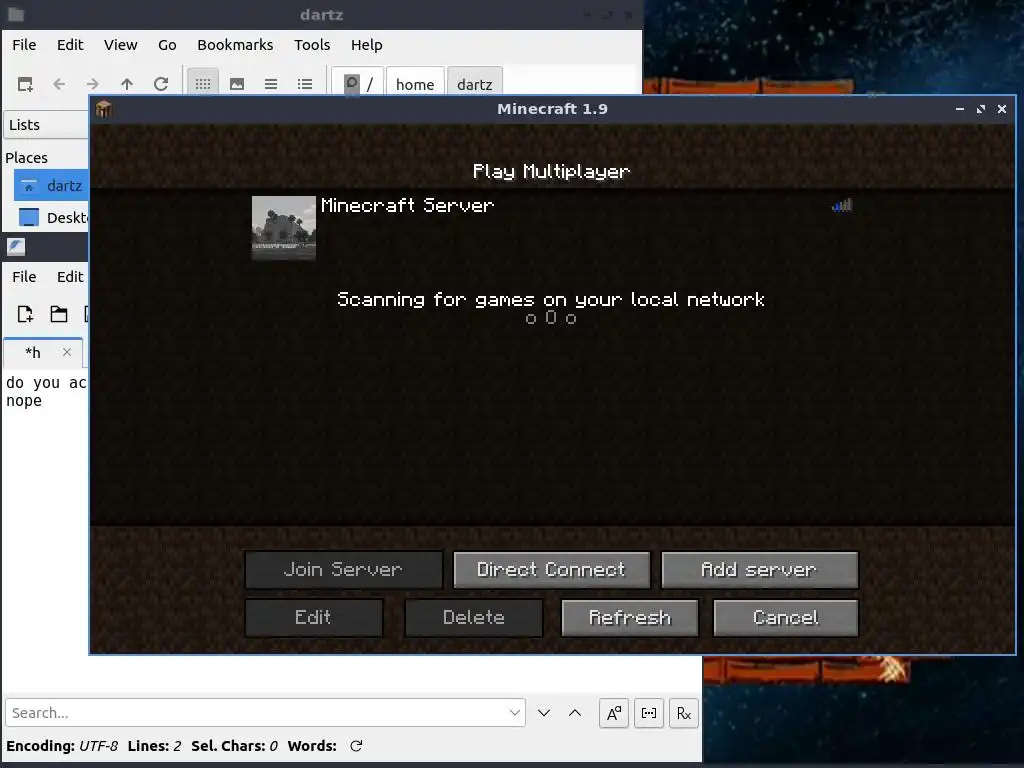Viewport: 1024px width, 768px height.
Task: Click the Minecraft window title icon
Action: (x=104, y=109)
